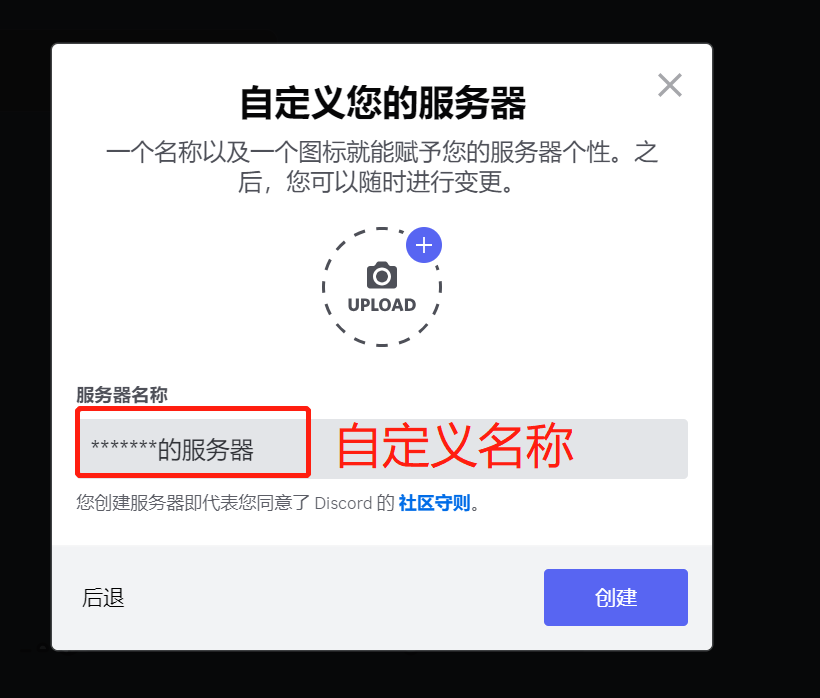Click the gray footer bar between 后退 and 创建
The height and width of the screenshot is (698, 820).
pyautogui.click(x=335, y=598)
